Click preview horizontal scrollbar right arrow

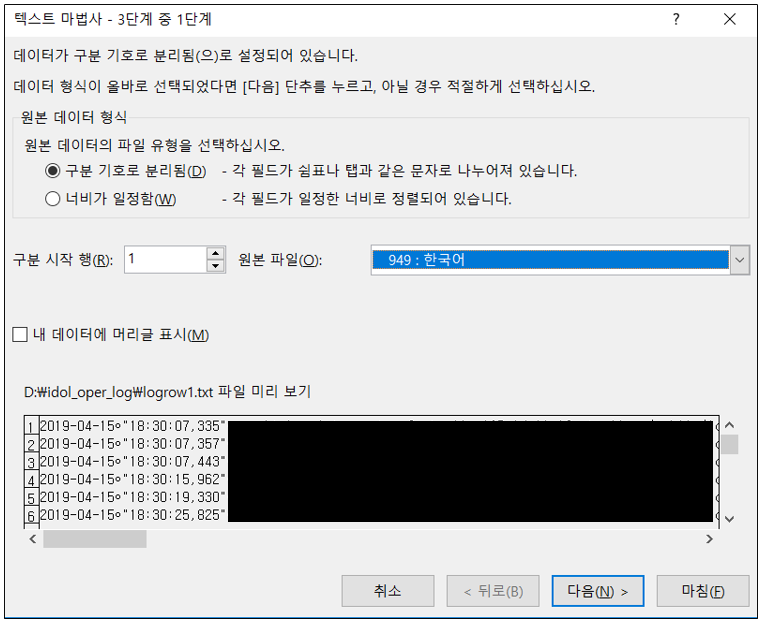coord(709,539)
